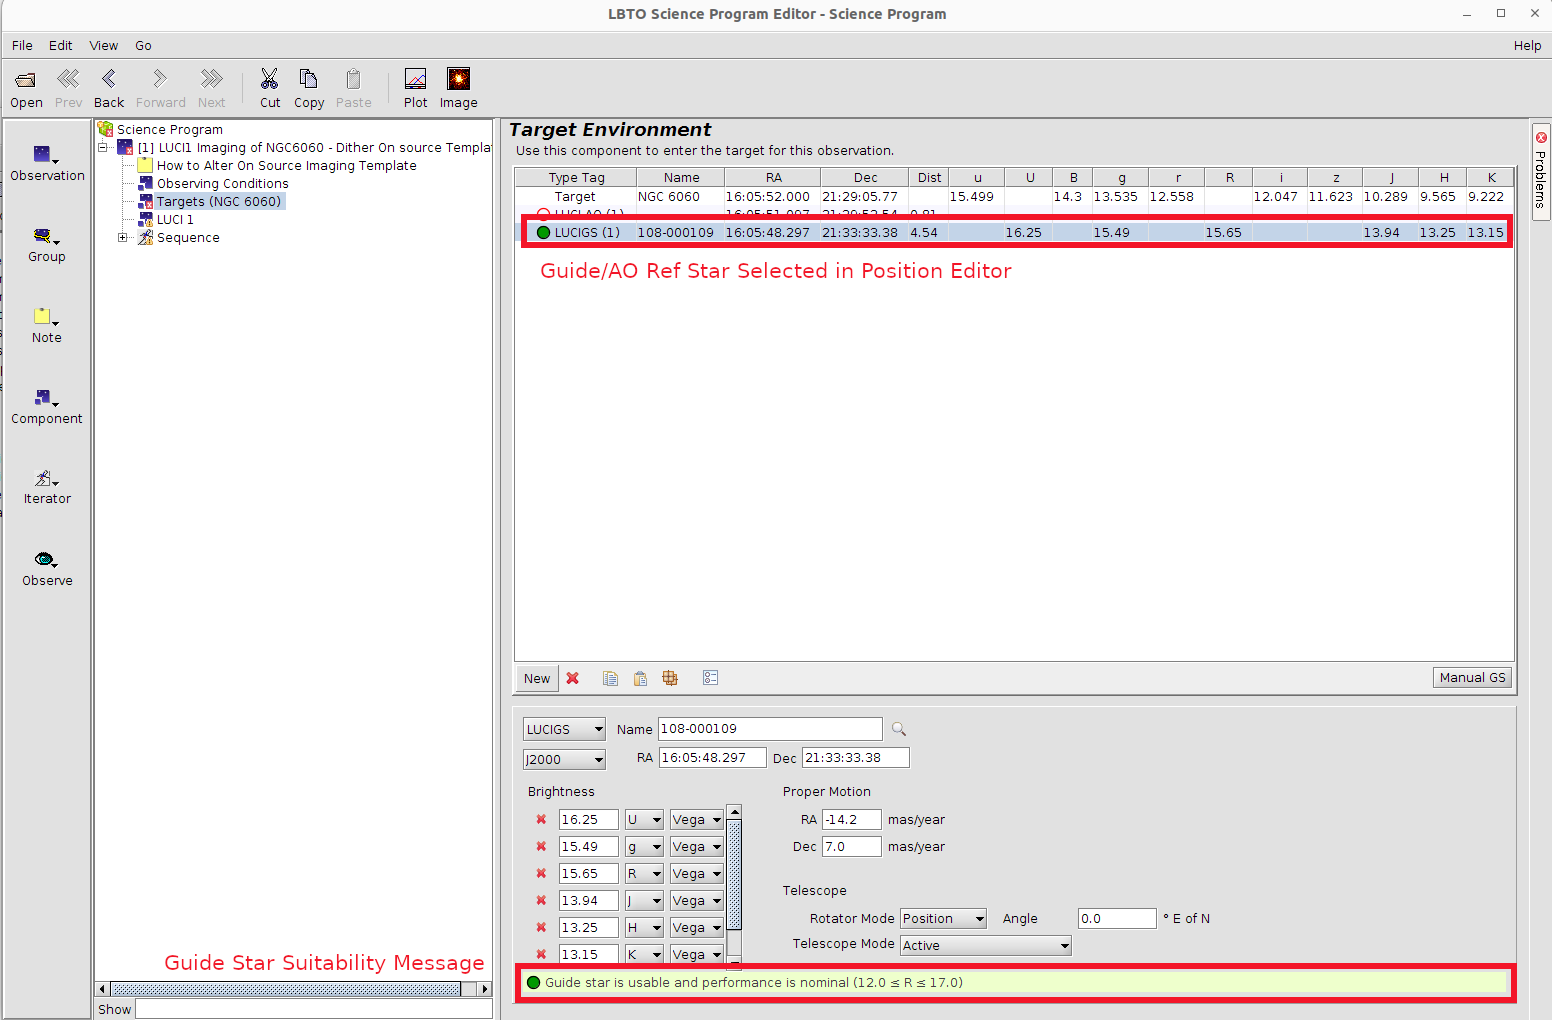1552x1020 pixels.
Task: Open the Help menu
Action: [1526, 45]
